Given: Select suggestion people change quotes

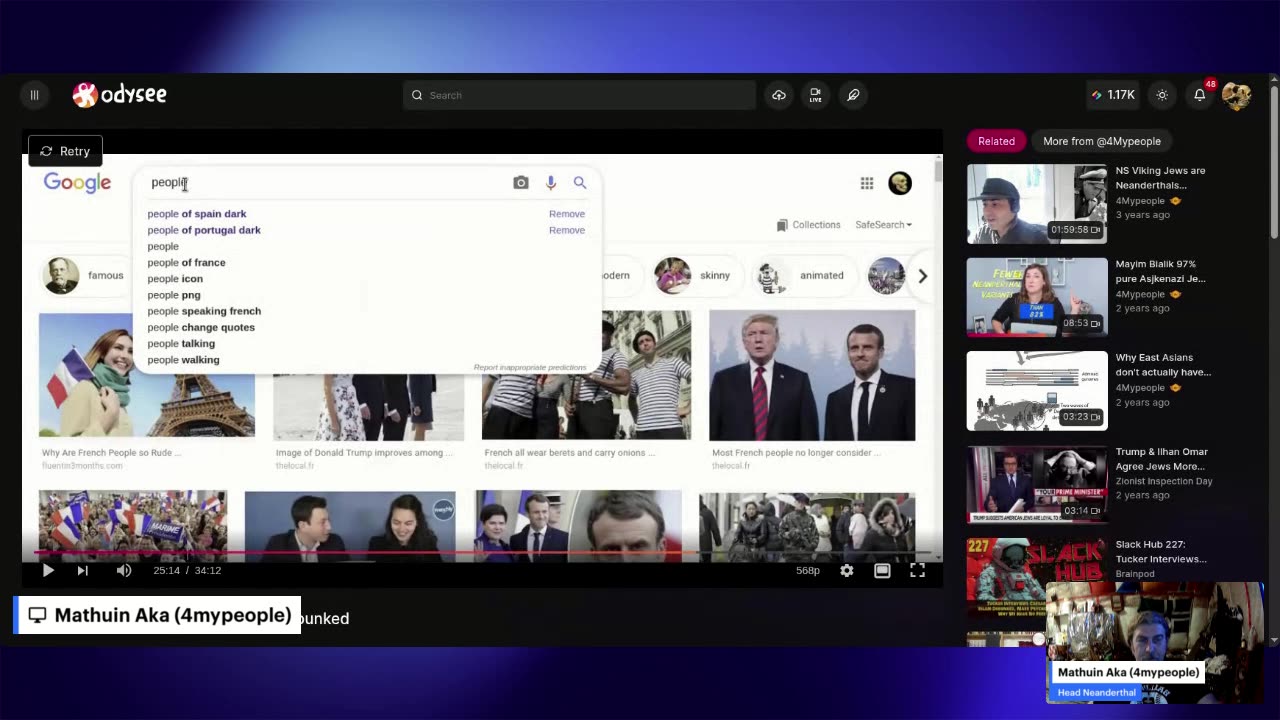Looking at the screenshot, I should 201,327.
